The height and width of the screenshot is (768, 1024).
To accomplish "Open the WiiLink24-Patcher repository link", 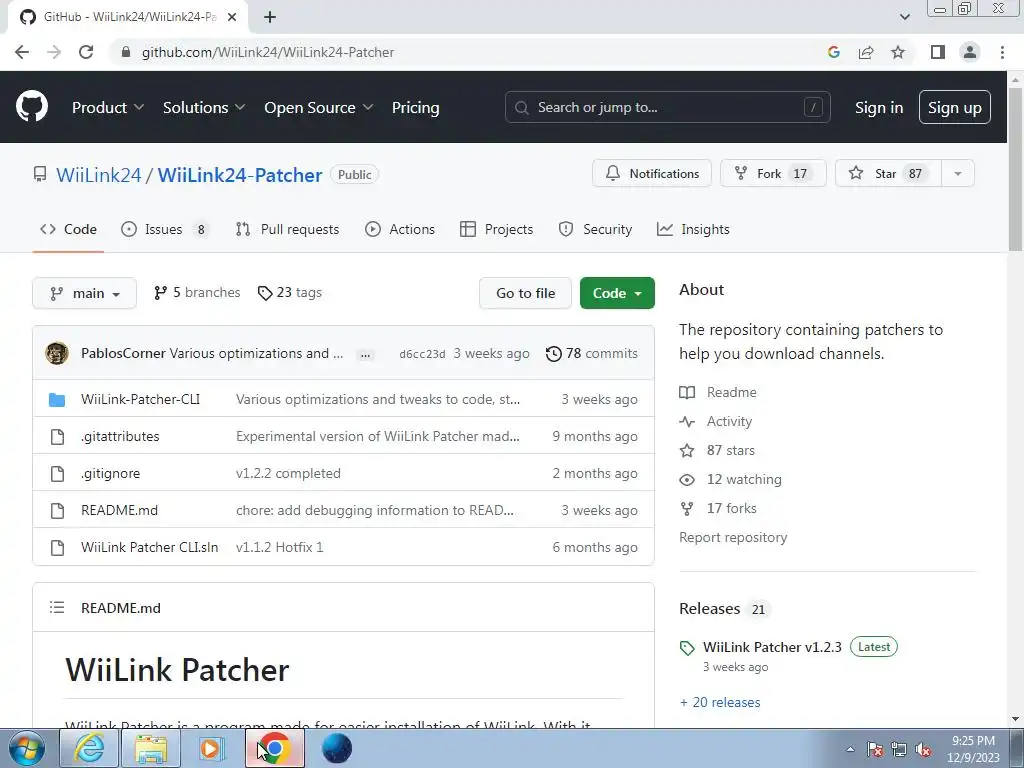I will coord(240,175).
